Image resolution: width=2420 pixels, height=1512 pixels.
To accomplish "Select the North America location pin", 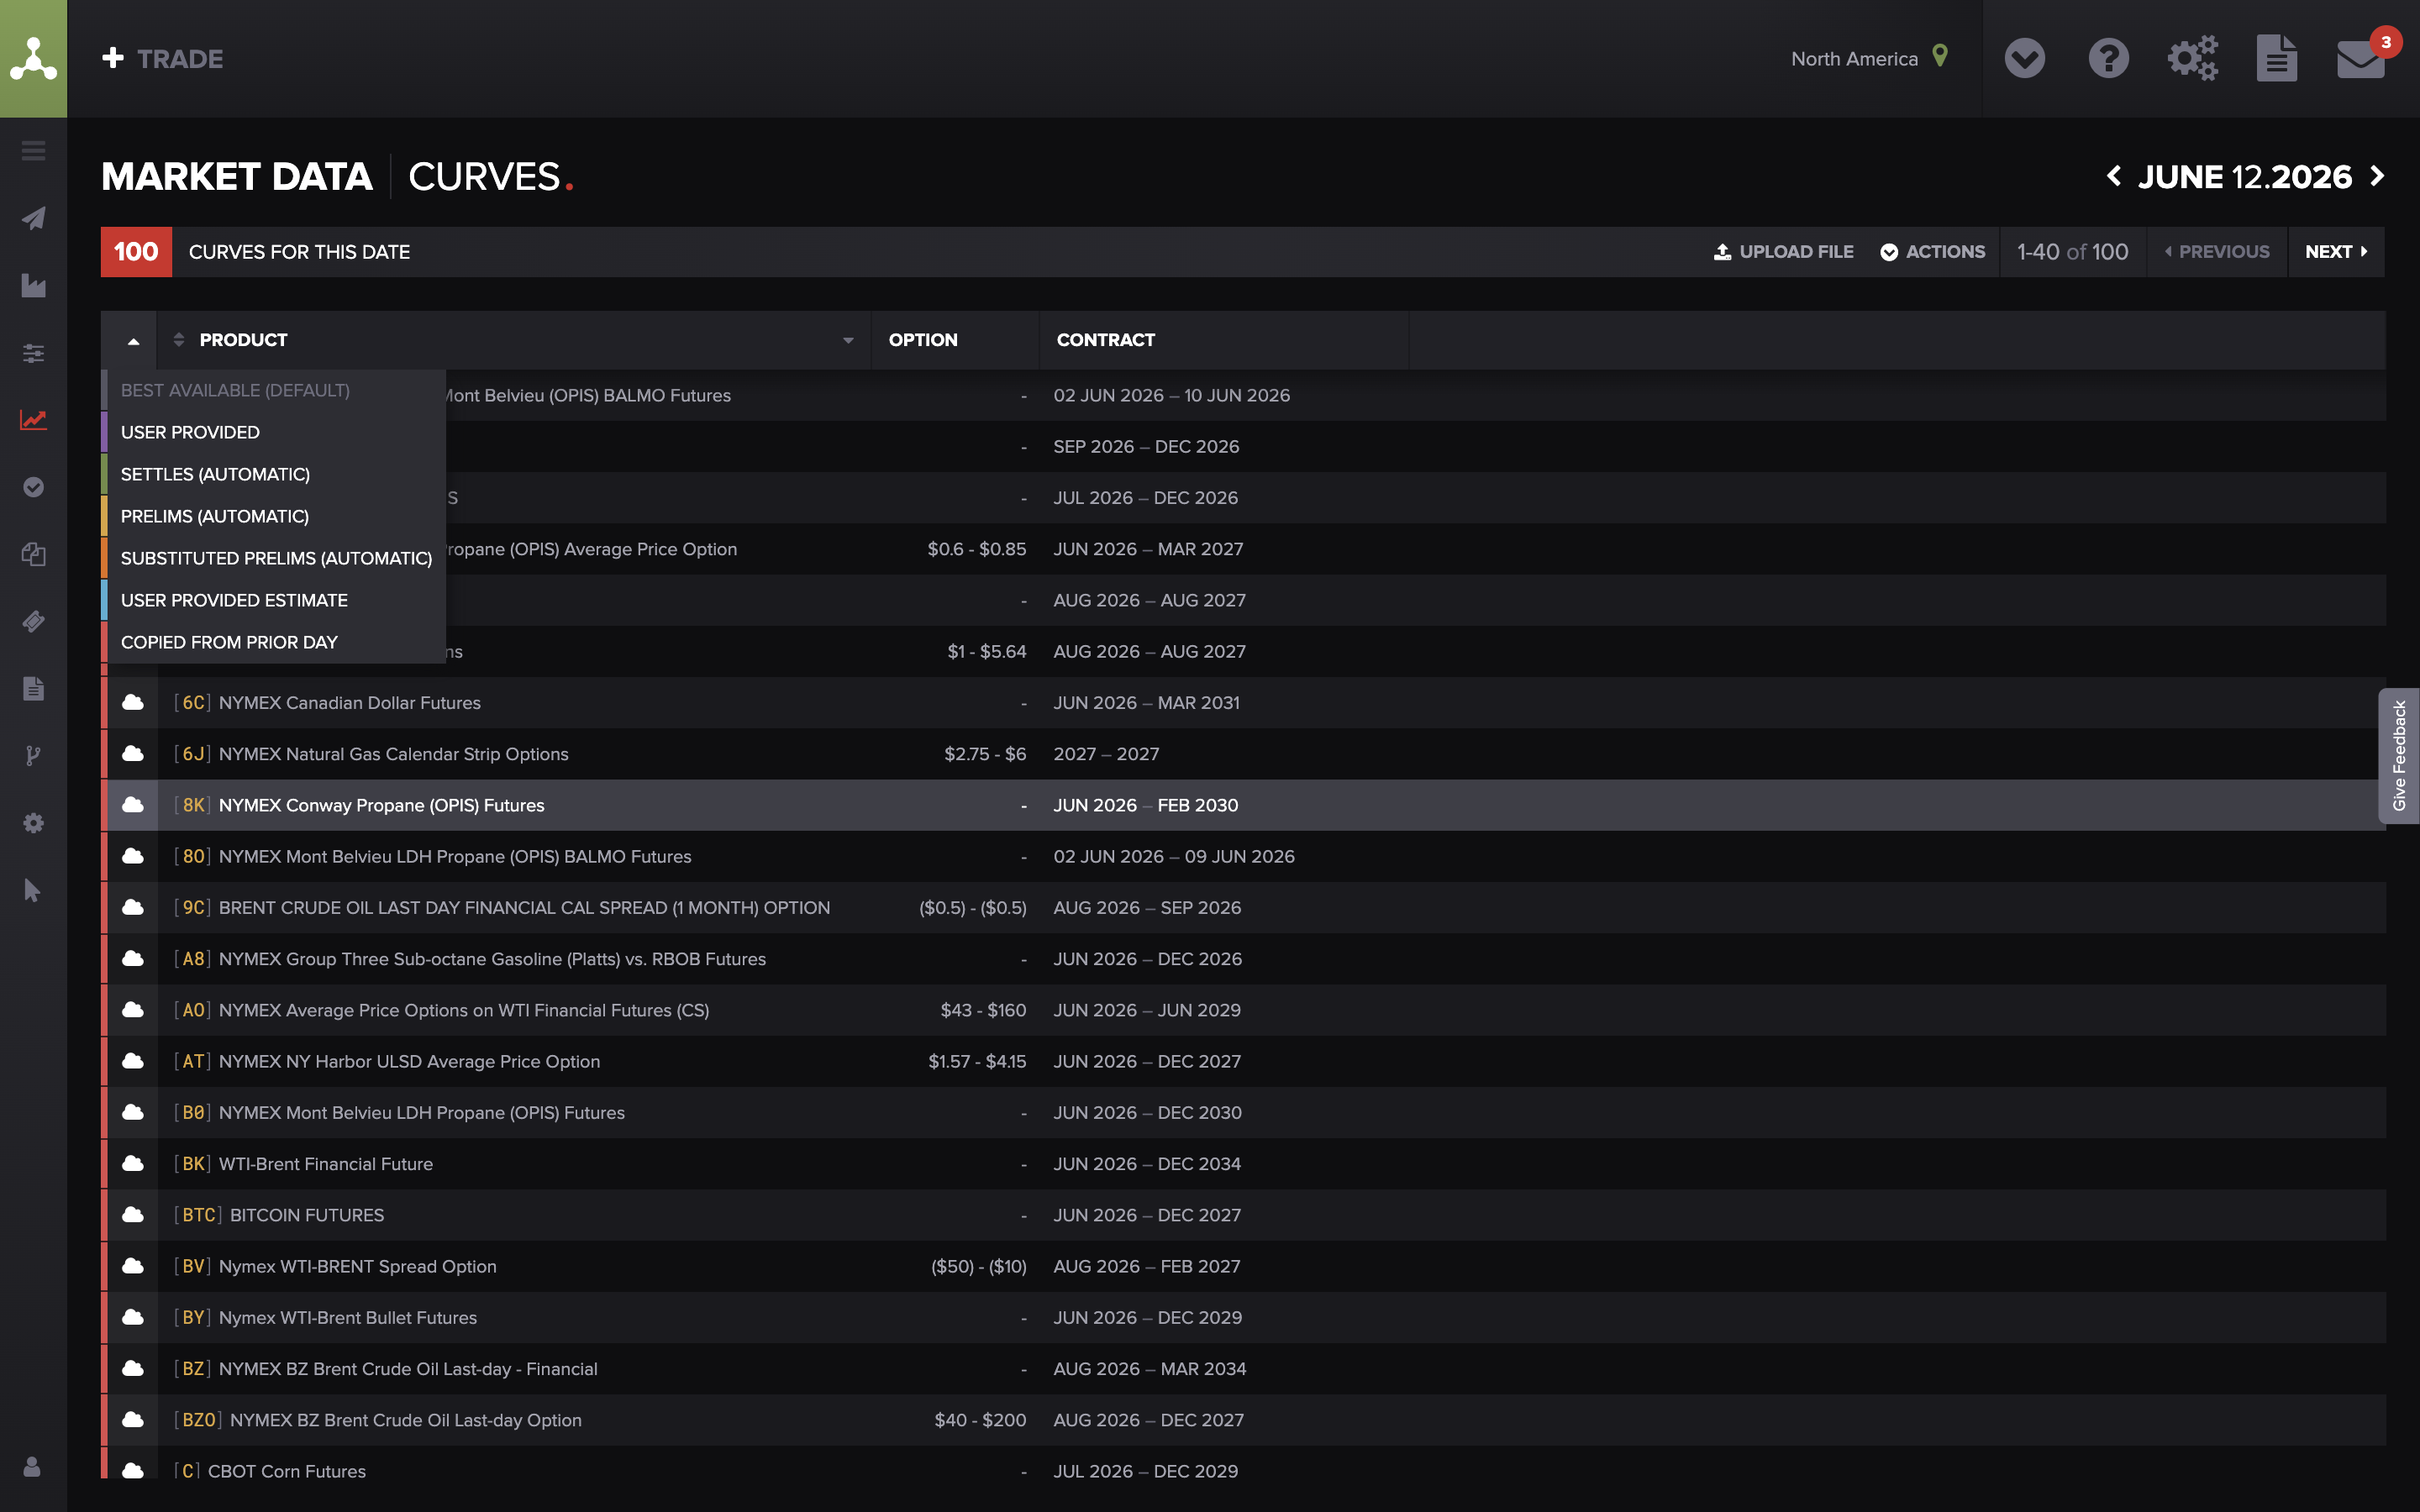I will [x=1940, y=56].
